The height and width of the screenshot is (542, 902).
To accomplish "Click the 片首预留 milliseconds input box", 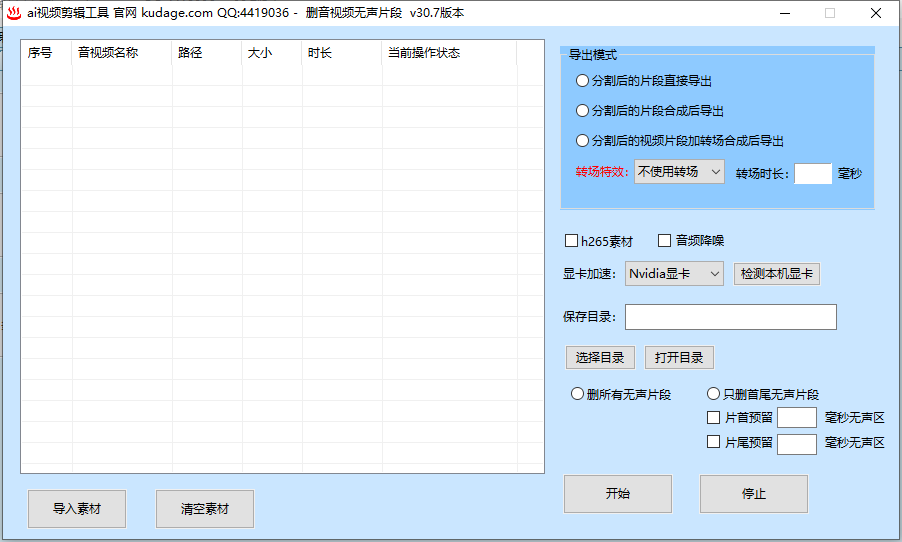I will [x=797, y=418].
